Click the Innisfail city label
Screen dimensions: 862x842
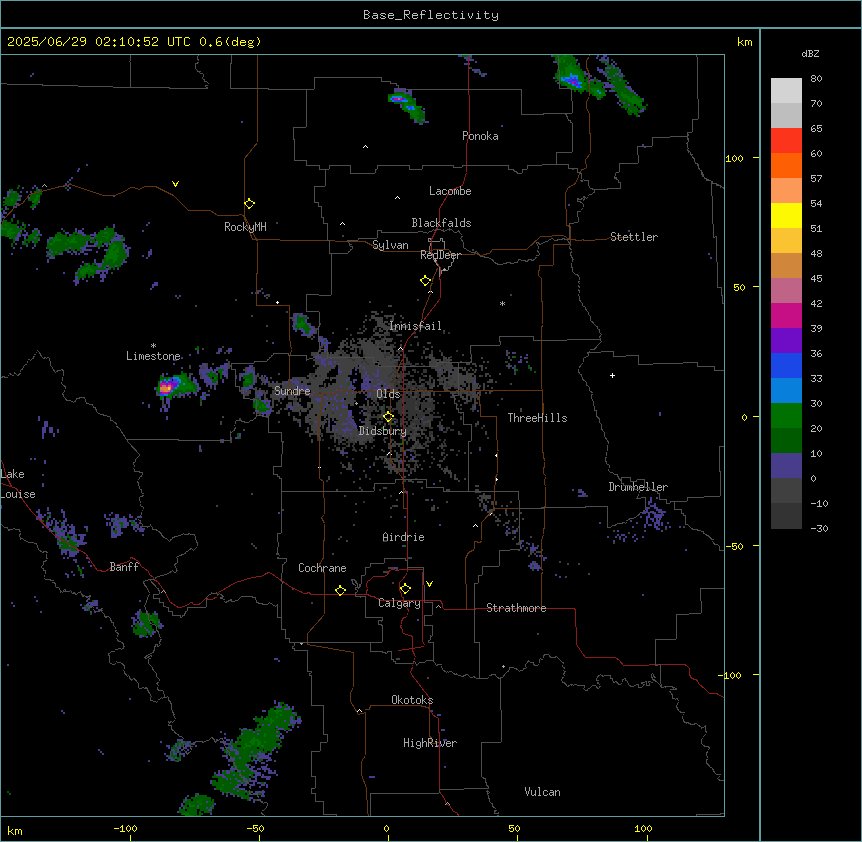pos(416,326)
